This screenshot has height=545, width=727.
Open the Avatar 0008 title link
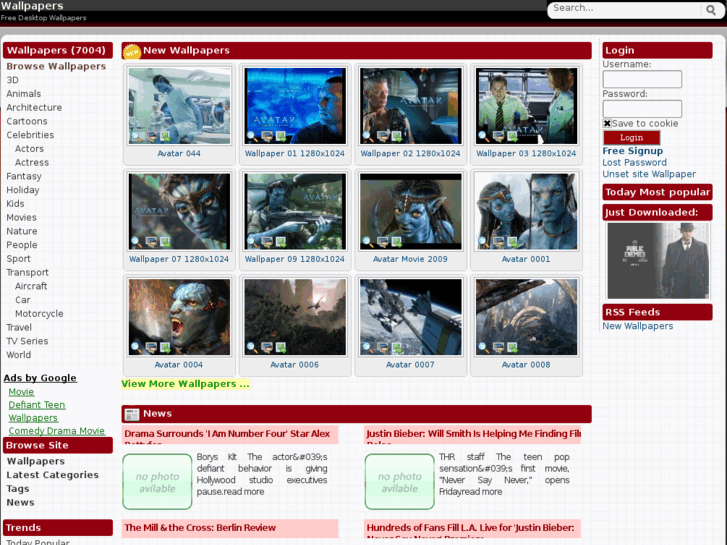point(526,365)
